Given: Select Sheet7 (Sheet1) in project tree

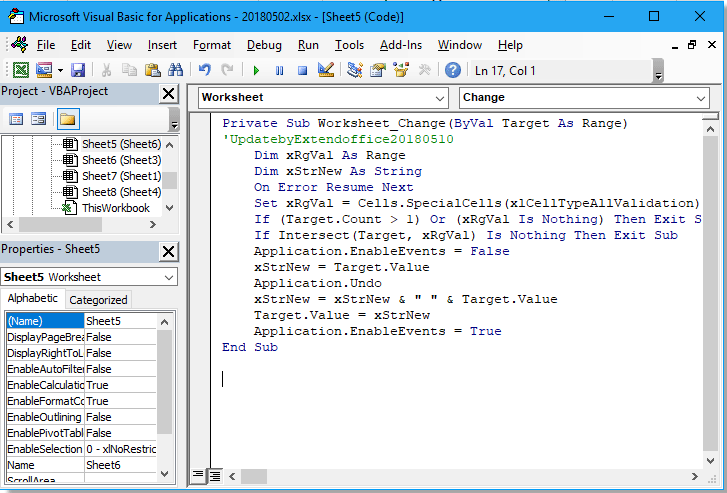Looking at the screenshot, I should (120, 176).
